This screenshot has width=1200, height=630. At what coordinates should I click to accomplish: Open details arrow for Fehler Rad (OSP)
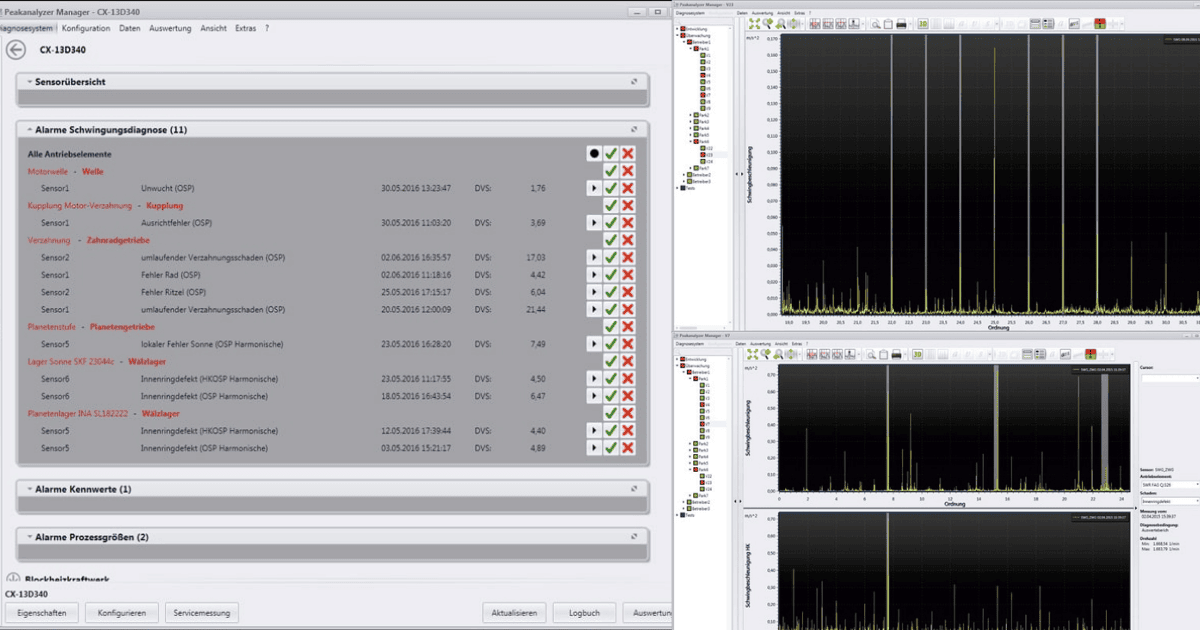(593, 275)
